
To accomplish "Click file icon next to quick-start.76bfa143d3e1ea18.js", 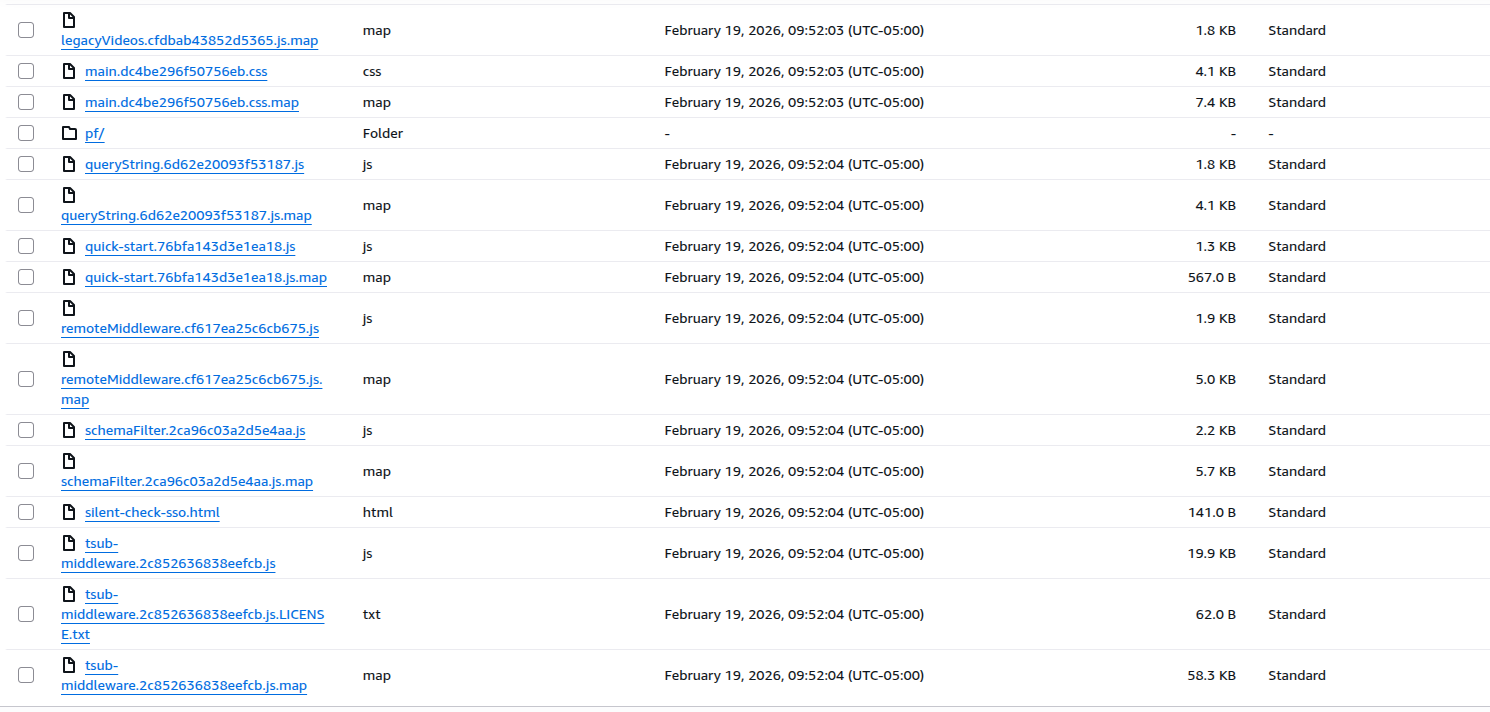I will (x=69, y=247).
